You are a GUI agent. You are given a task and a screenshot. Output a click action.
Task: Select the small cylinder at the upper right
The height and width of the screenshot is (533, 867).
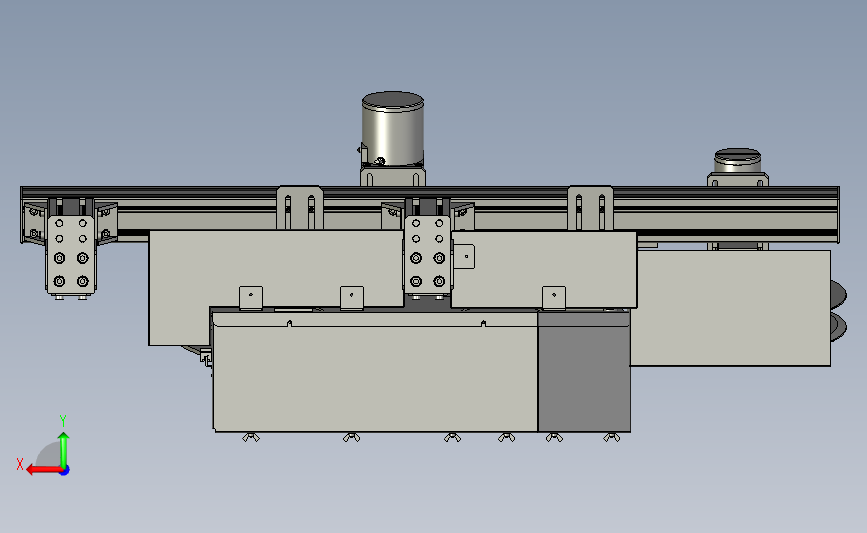click(x=737, y=160)
